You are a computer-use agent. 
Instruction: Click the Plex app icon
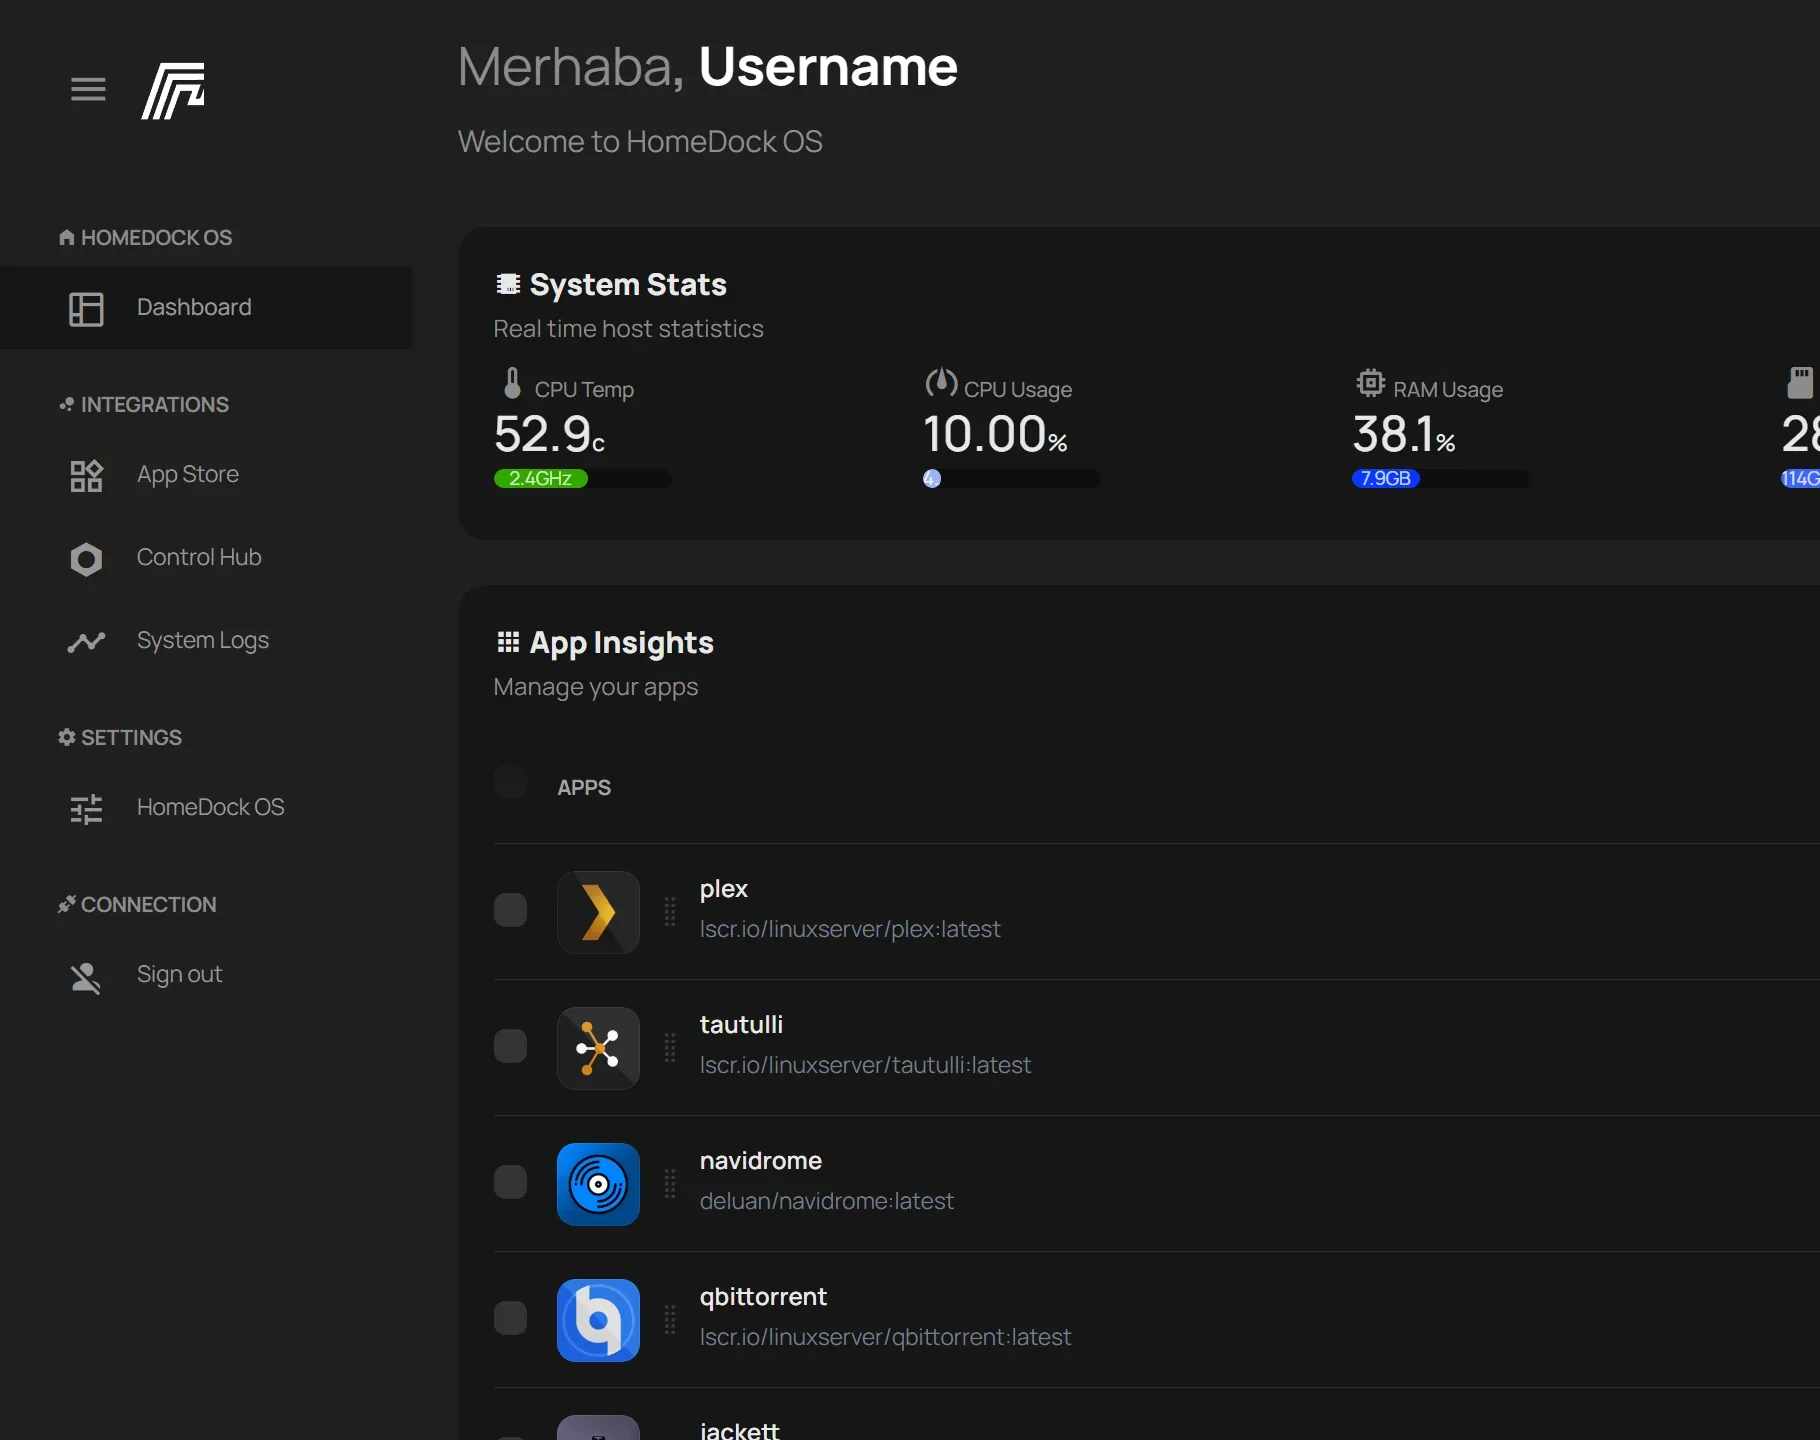(598, 912)
